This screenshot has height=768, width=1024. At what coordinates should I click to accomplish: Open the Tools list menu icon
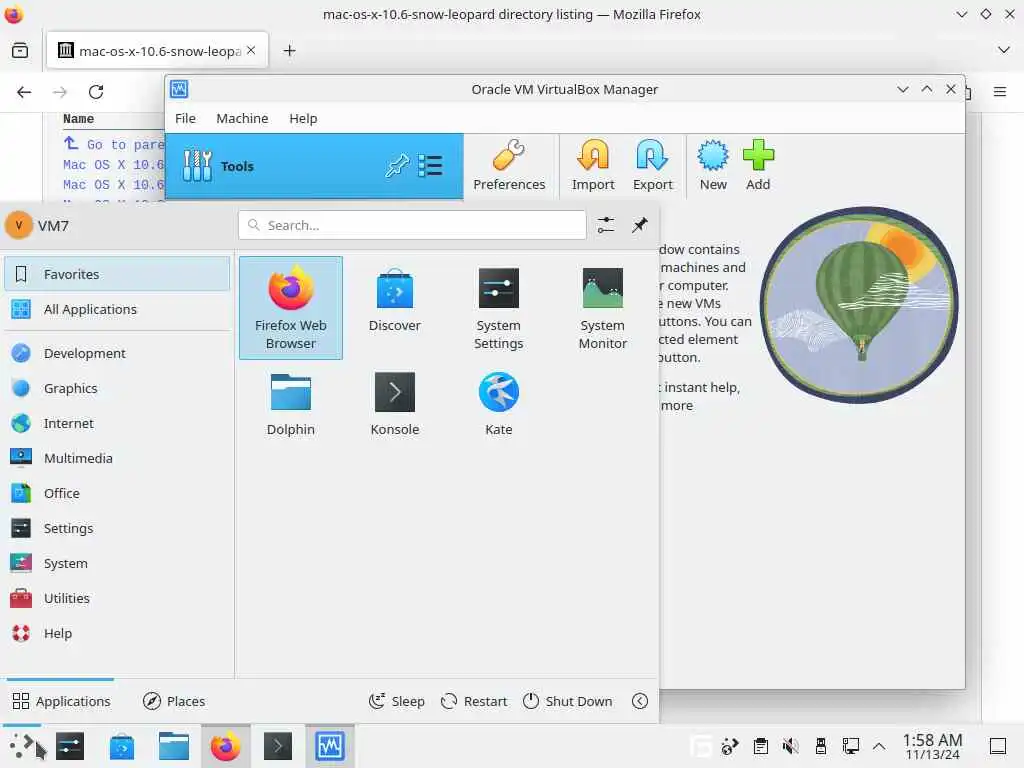tap(430, 166)
